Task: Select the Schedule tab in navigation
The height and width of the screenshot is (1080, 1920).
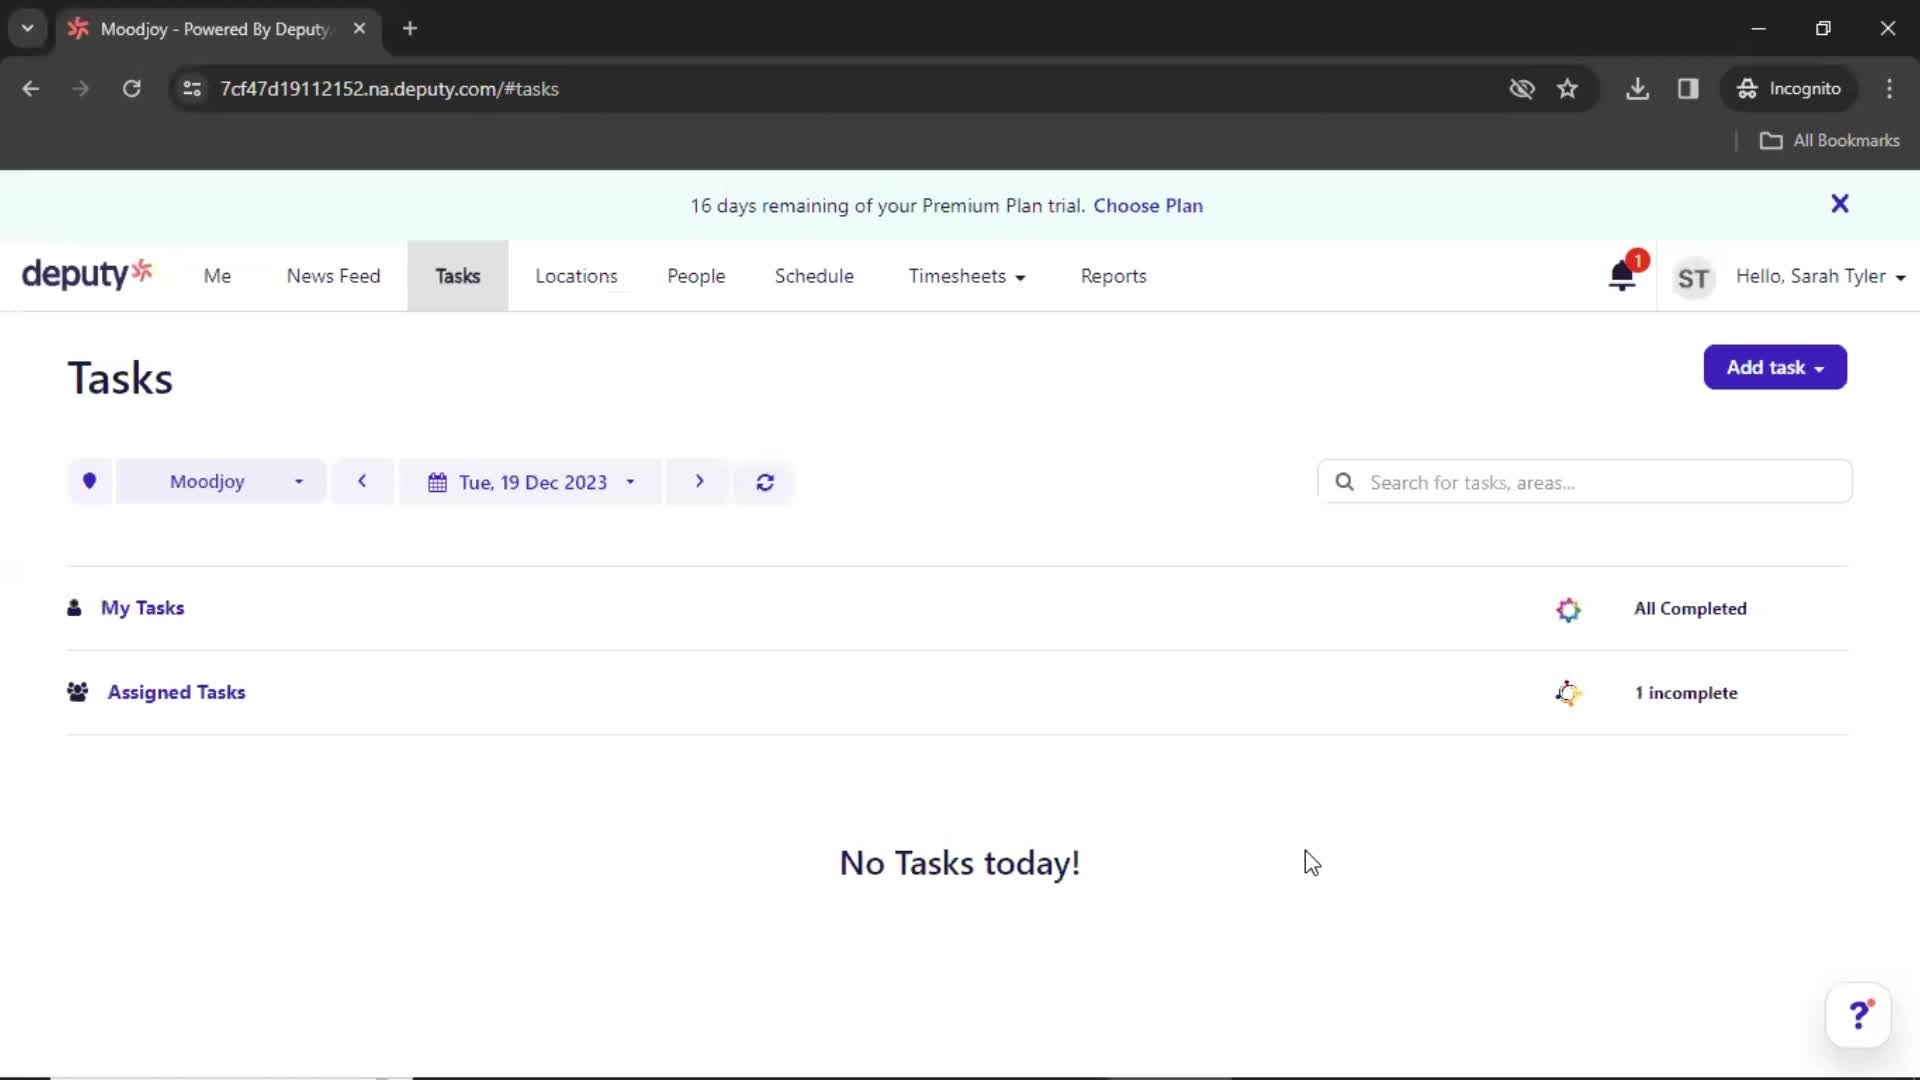Action: point(814,276)
